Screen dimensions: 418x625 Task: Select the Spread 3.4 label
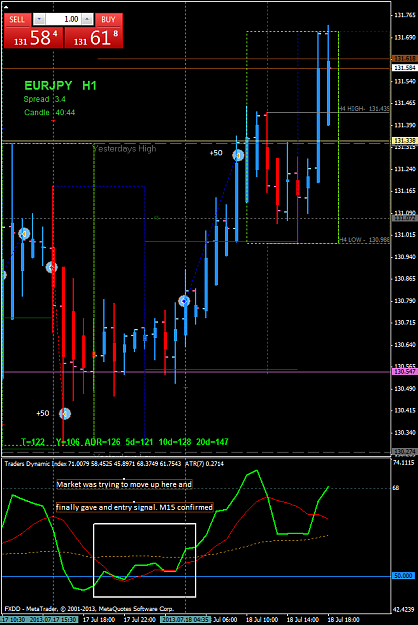pos(45,99)
